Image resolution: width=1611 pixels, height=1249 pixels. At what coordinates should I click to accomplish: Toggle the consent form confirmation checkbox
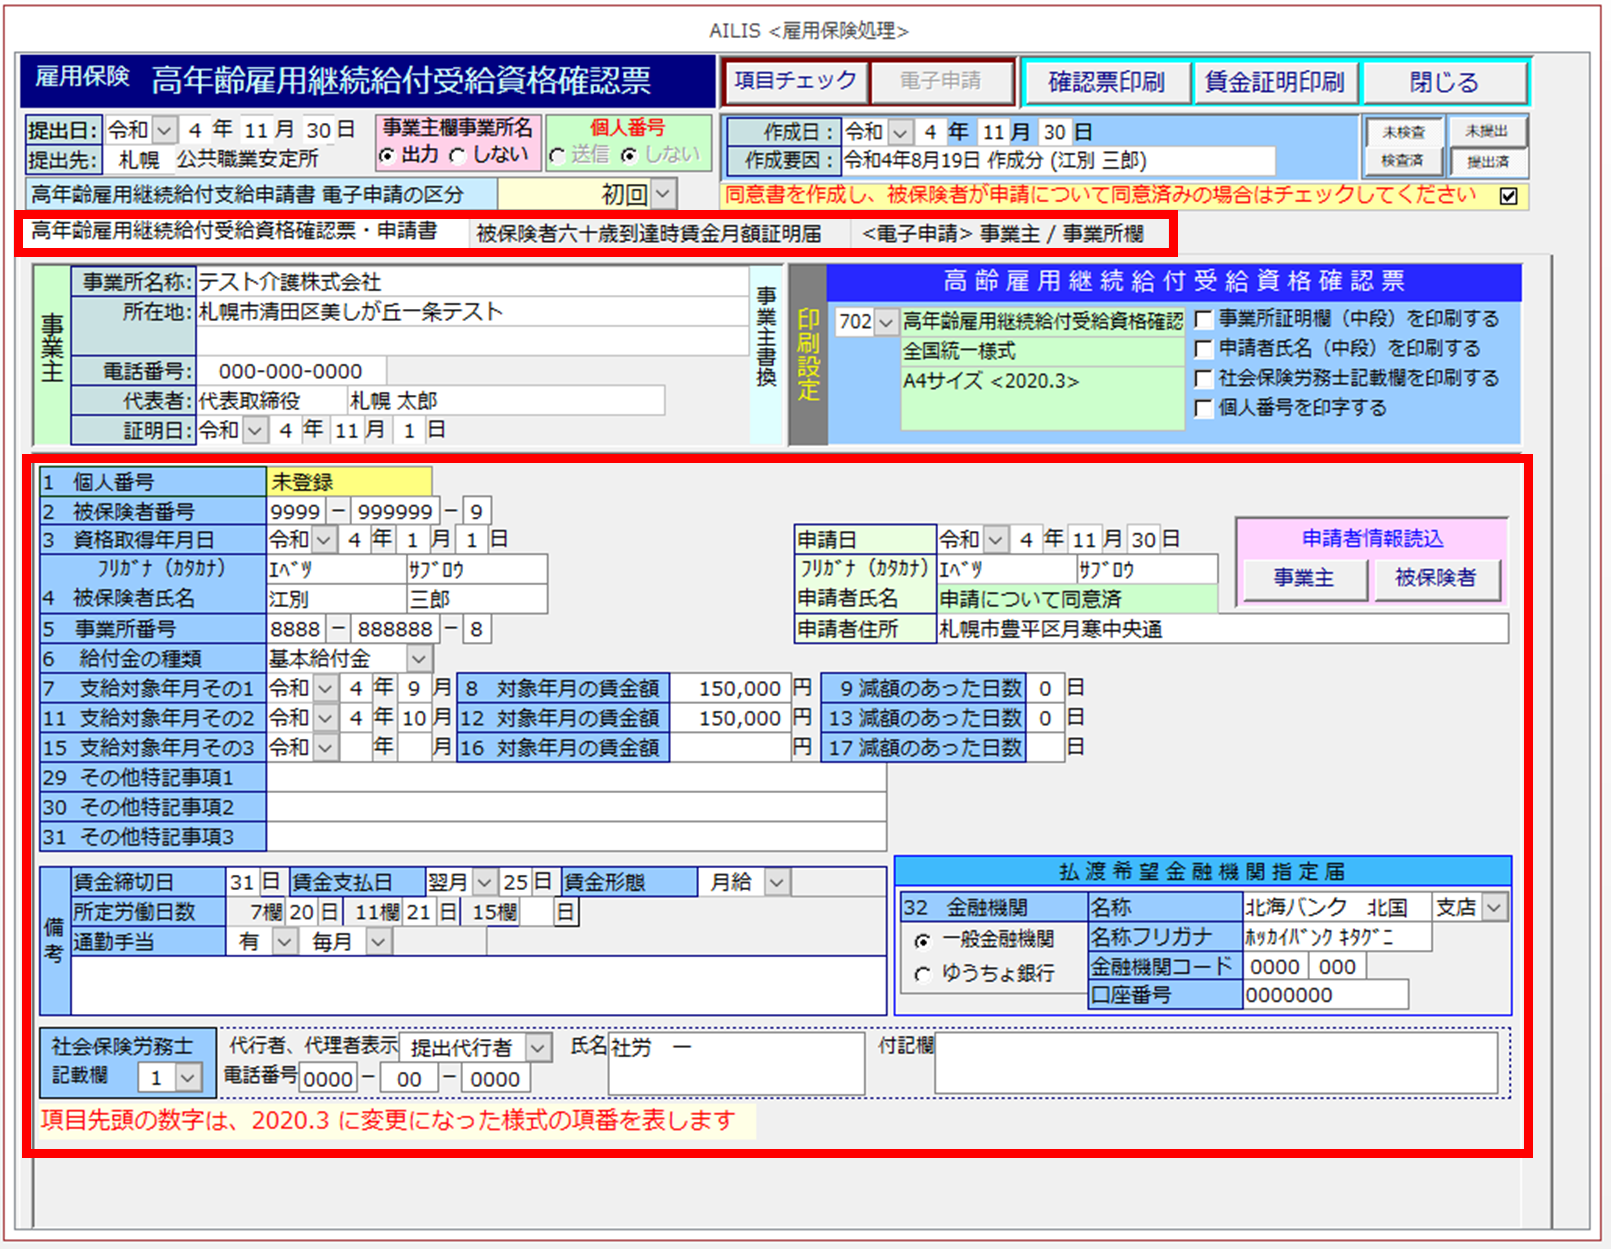point(1508,196)
